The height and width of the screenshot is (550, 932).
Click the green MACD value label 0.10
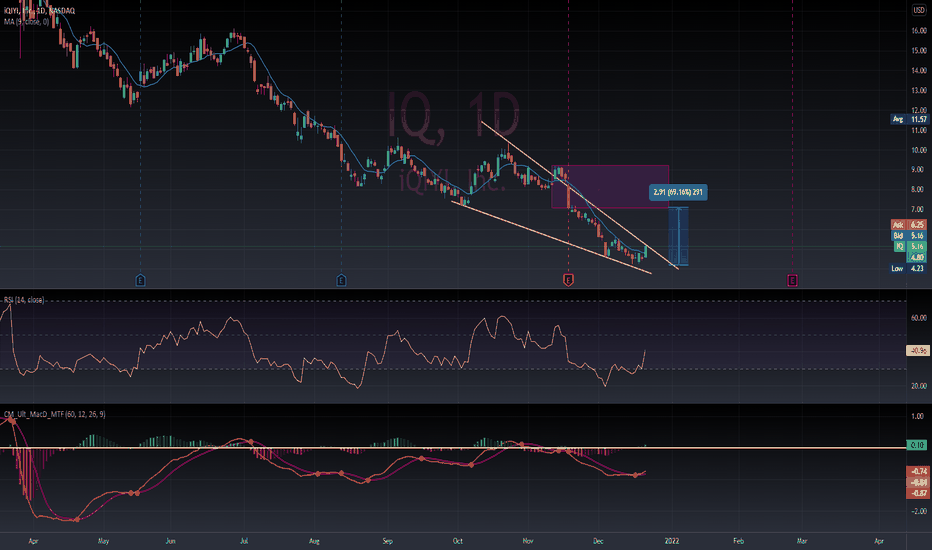917,445
